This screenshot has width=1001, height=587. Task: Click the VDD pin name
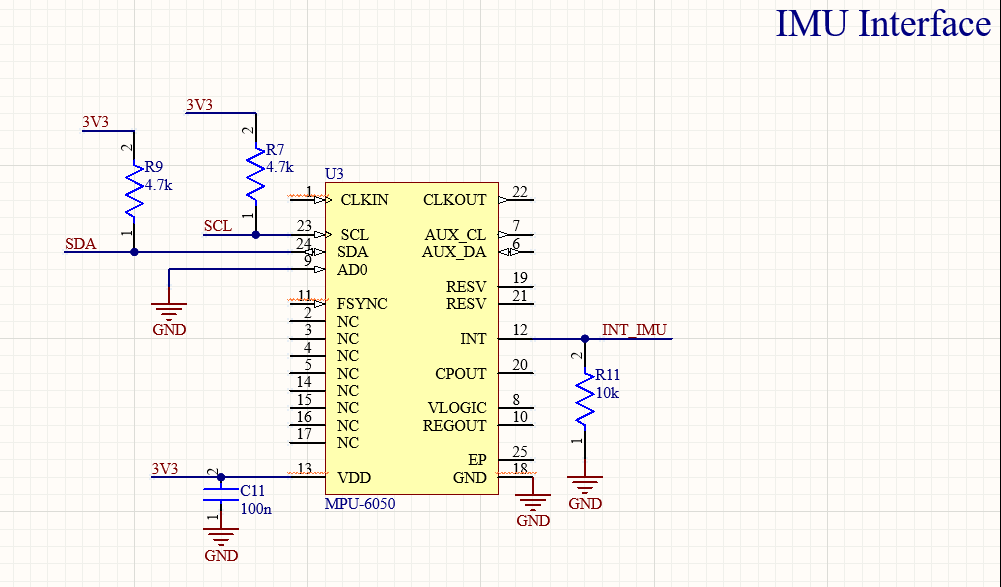(354, 478)
